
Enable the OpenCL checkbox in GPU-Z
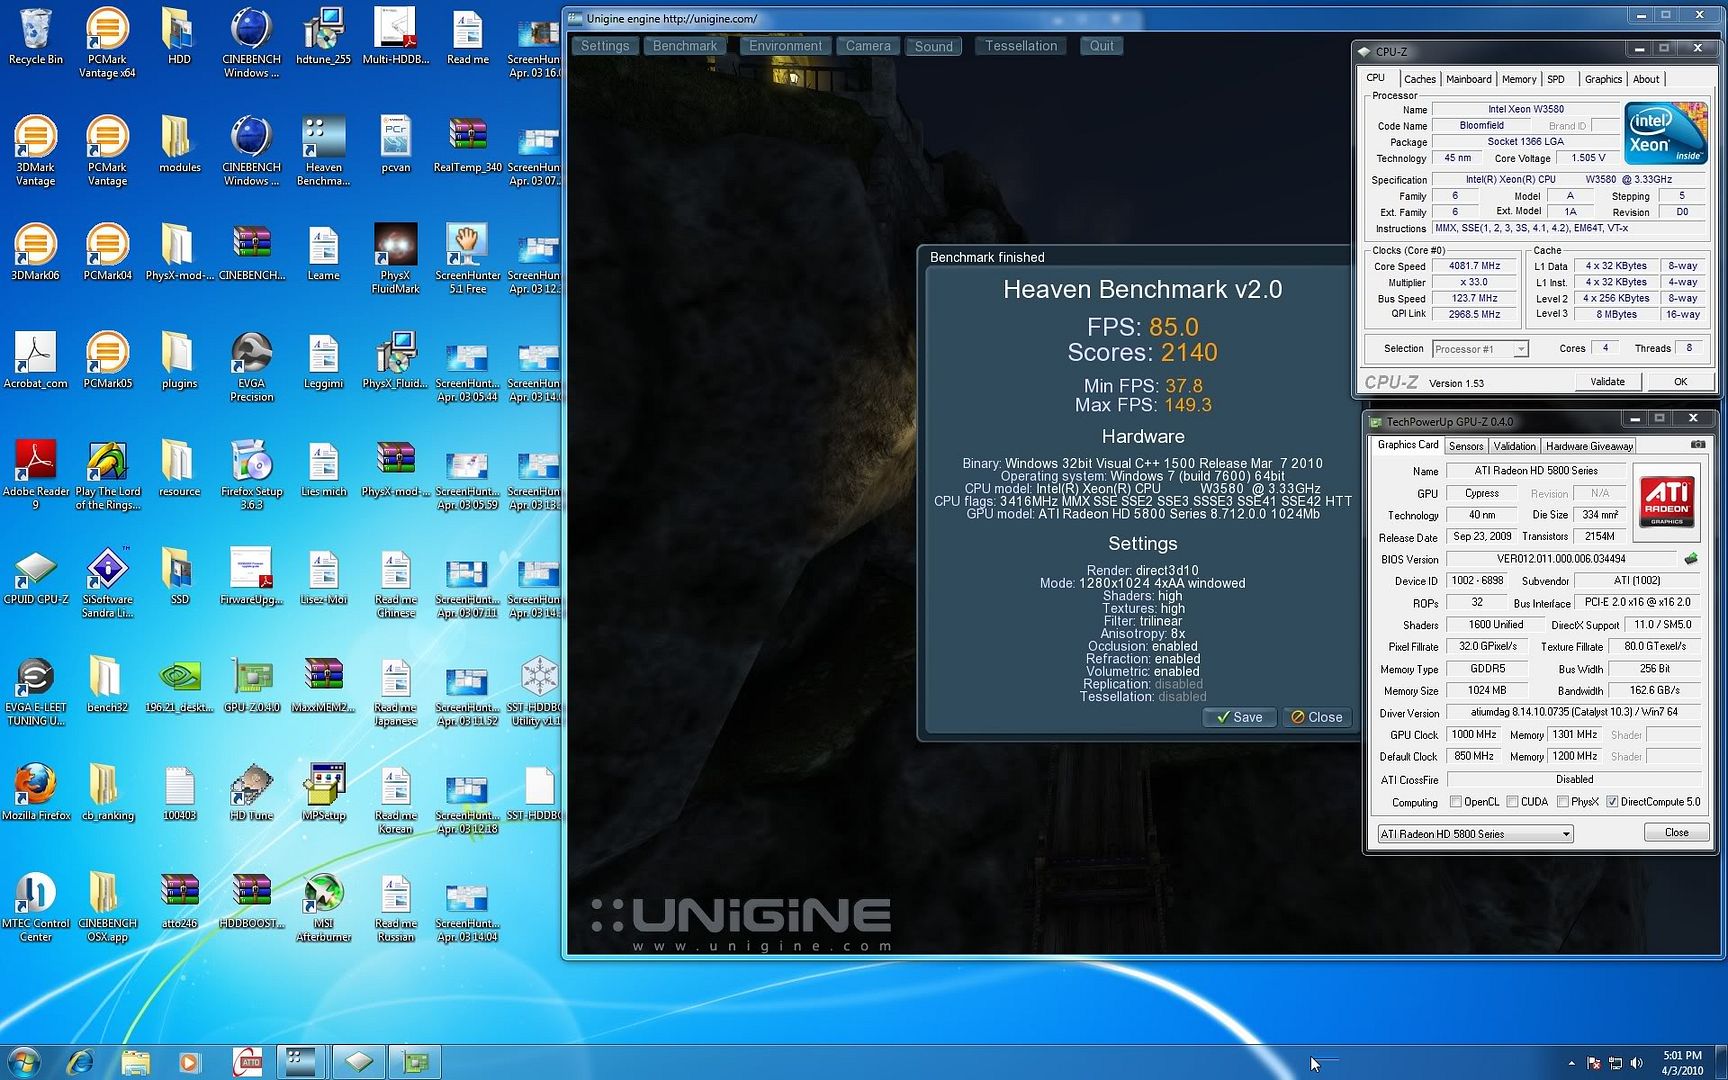(x=1456, y=802)
